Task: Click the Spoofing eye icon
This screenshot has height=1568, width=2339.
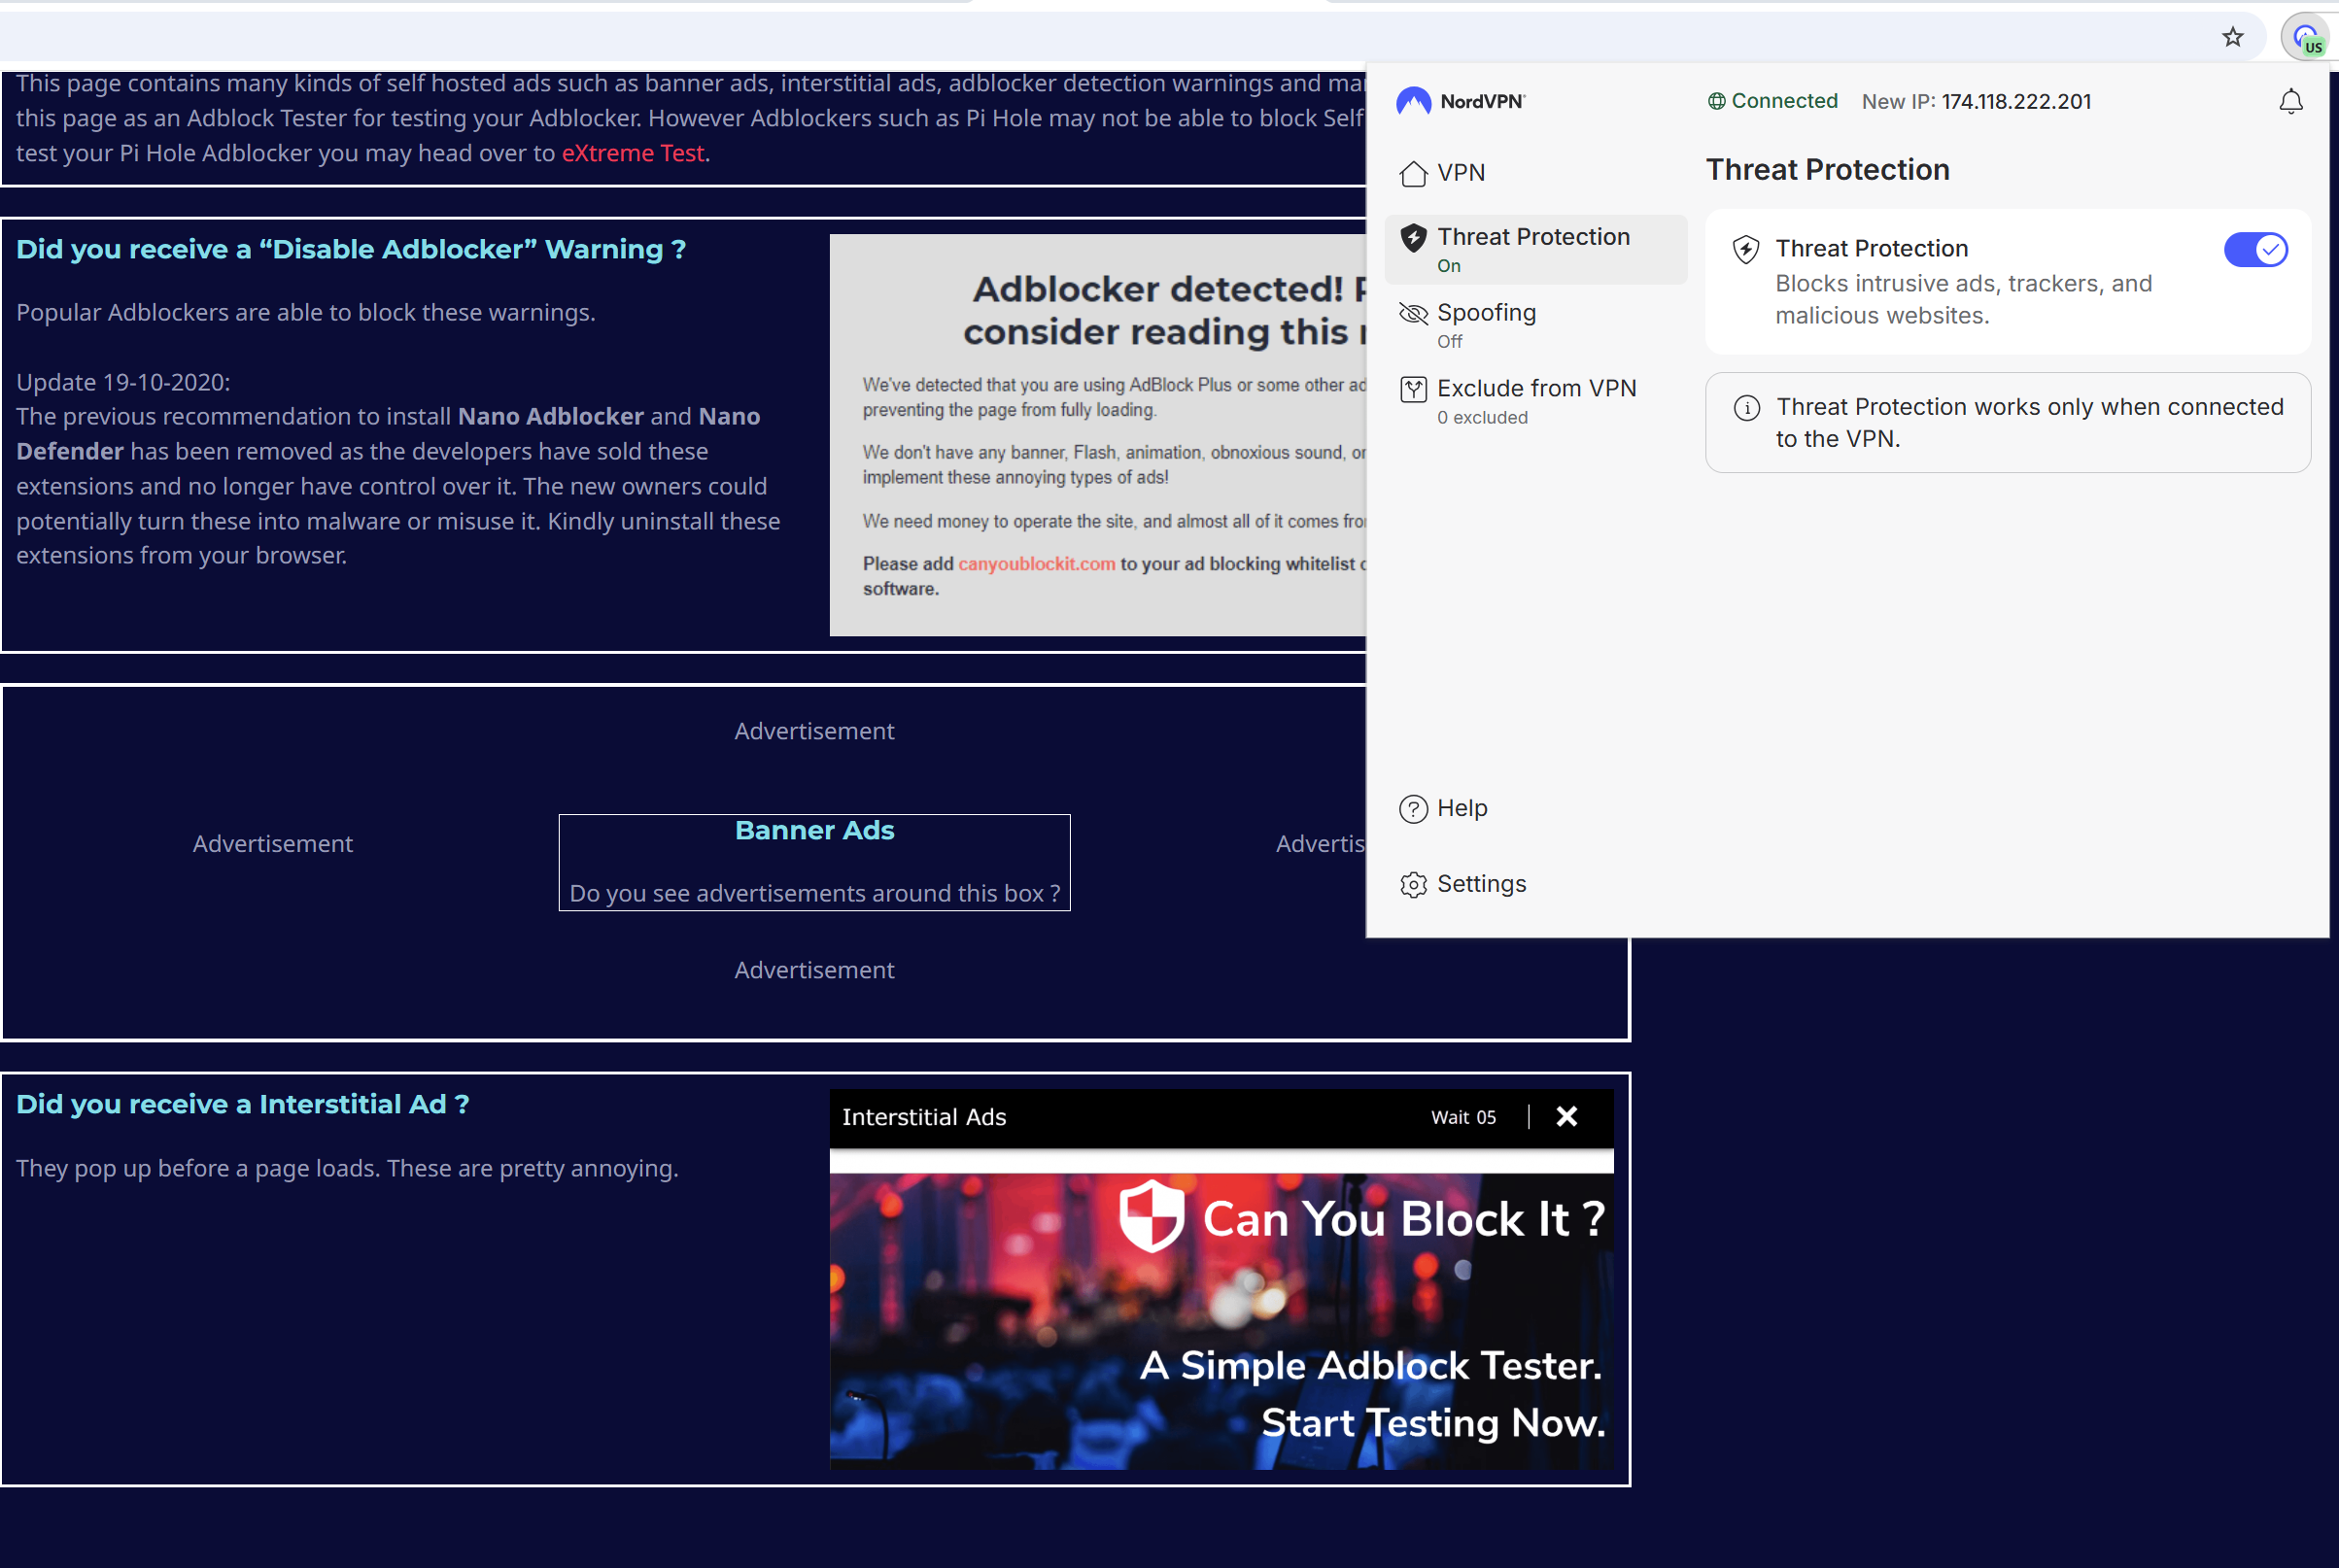Action: (1413, 313)
